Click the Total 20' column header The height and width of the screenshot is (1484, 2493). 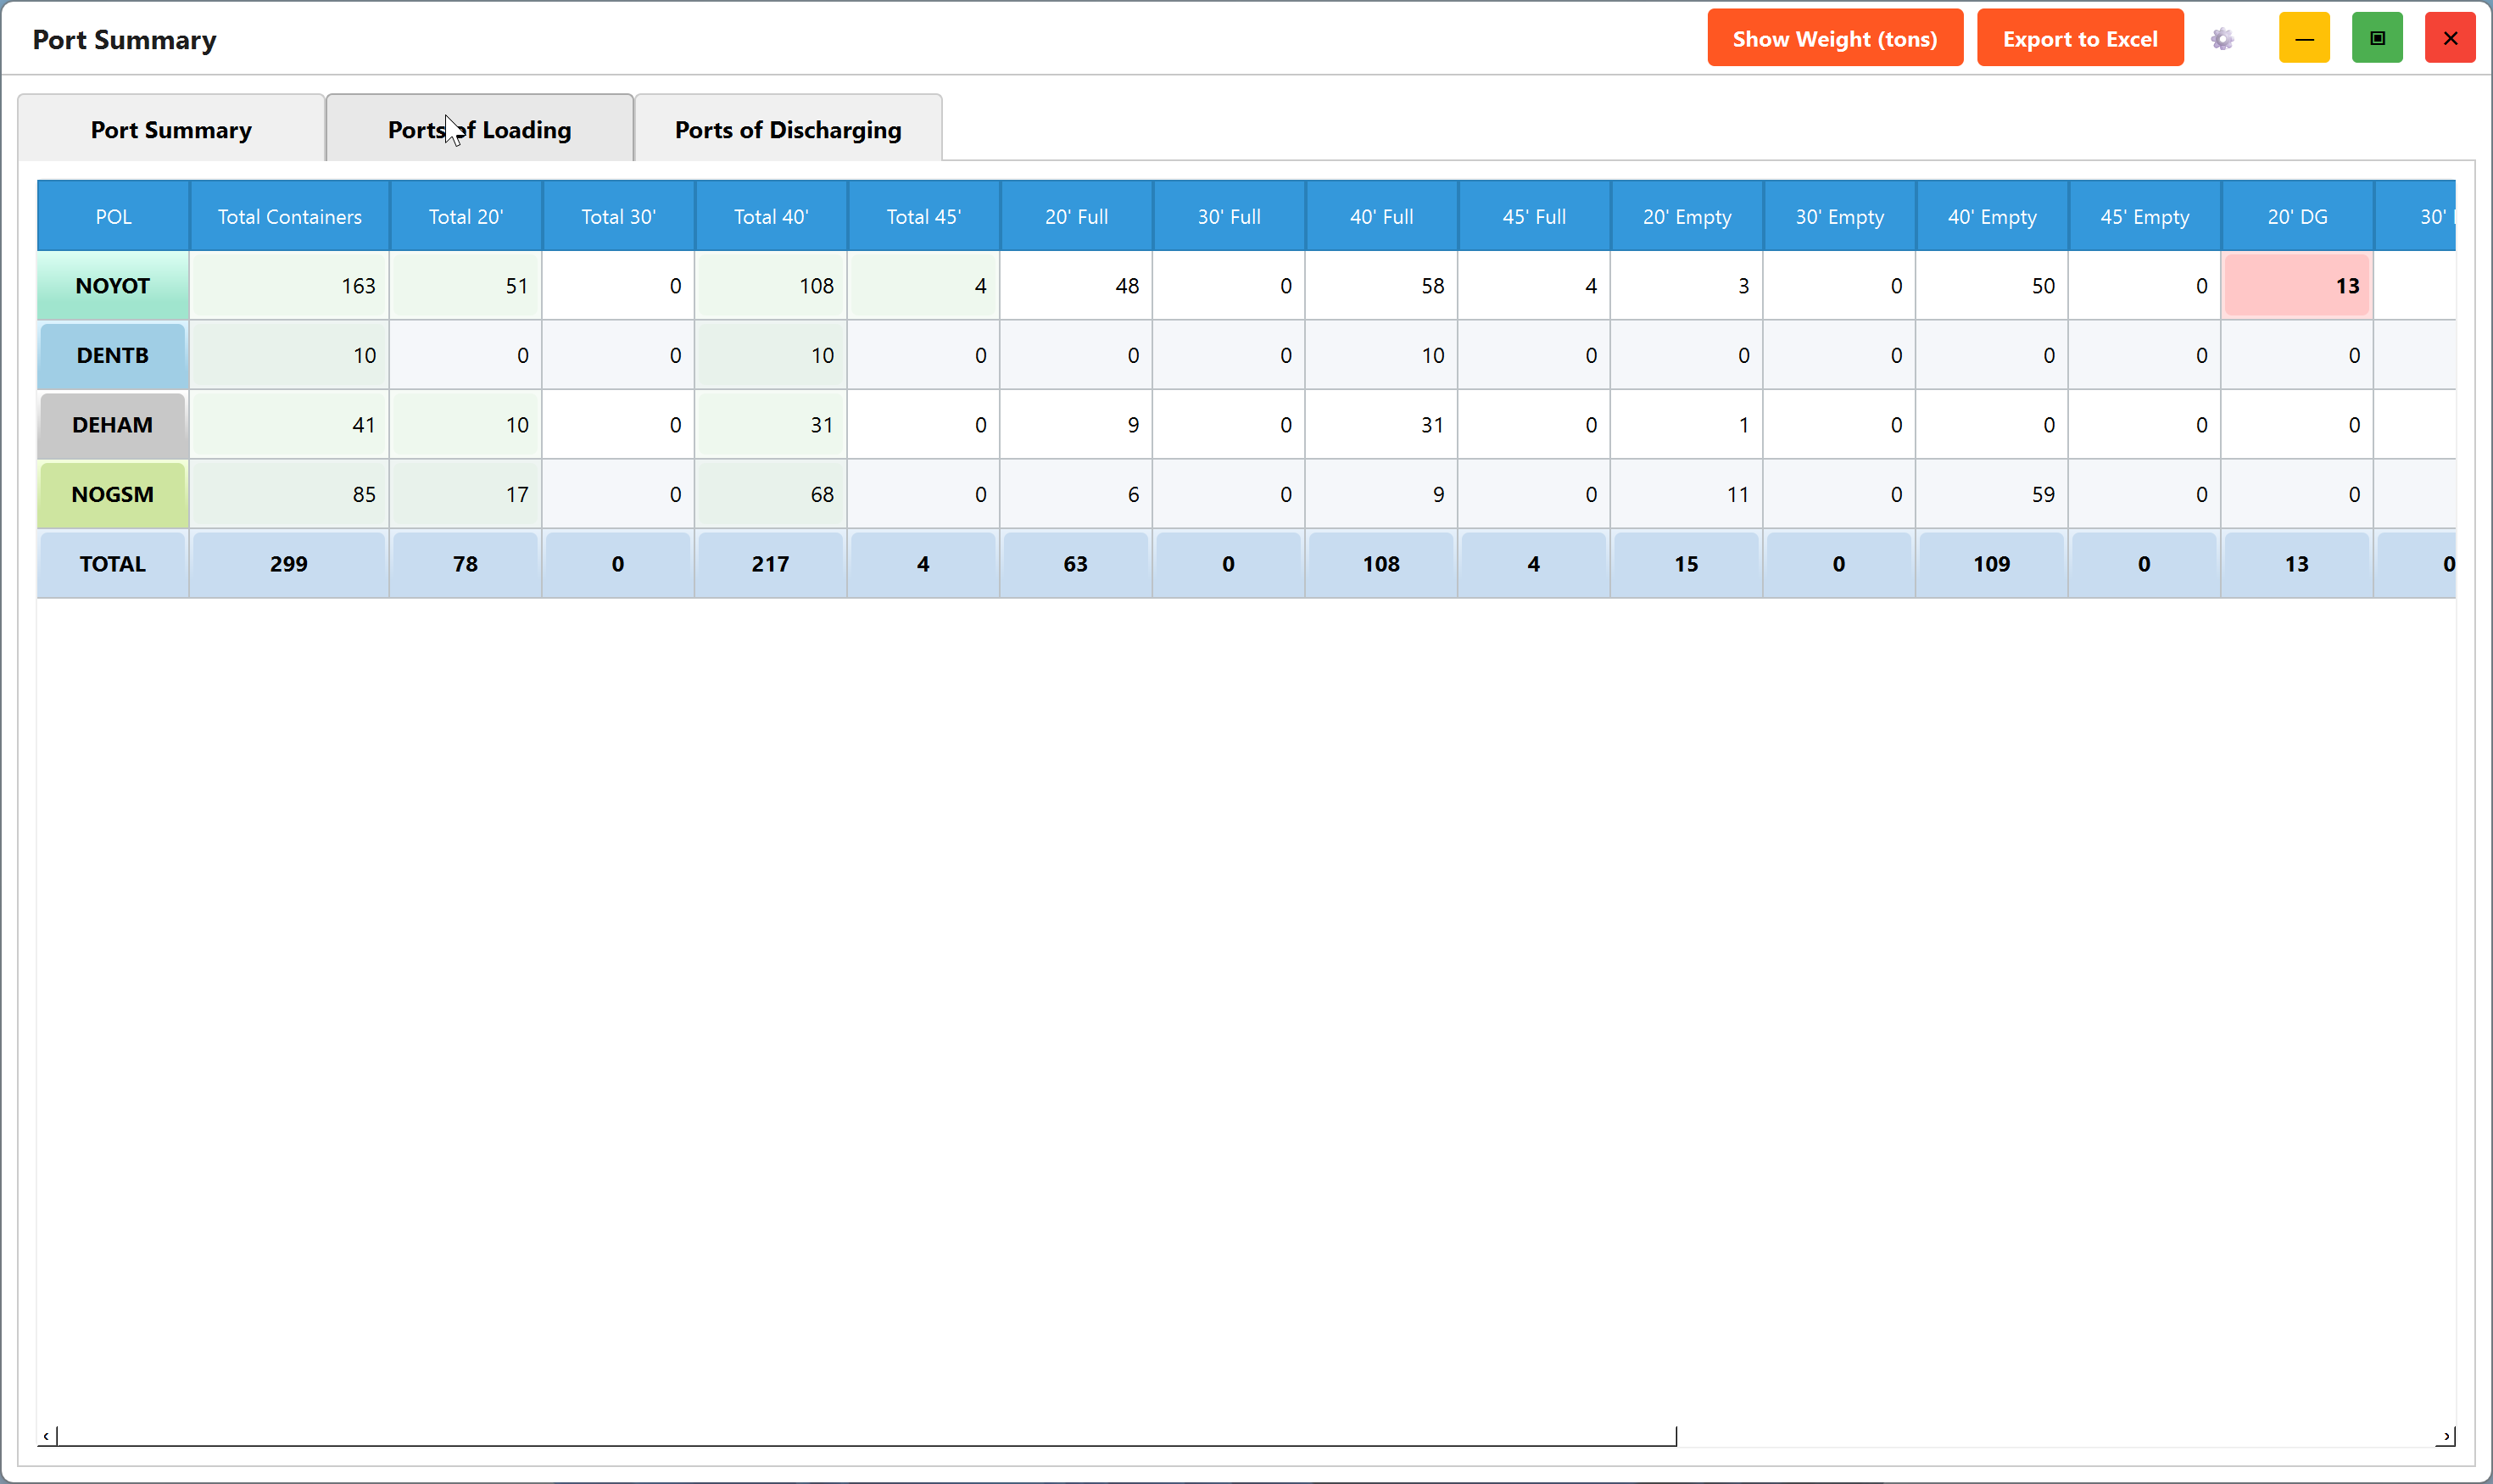tap(466, 216)
